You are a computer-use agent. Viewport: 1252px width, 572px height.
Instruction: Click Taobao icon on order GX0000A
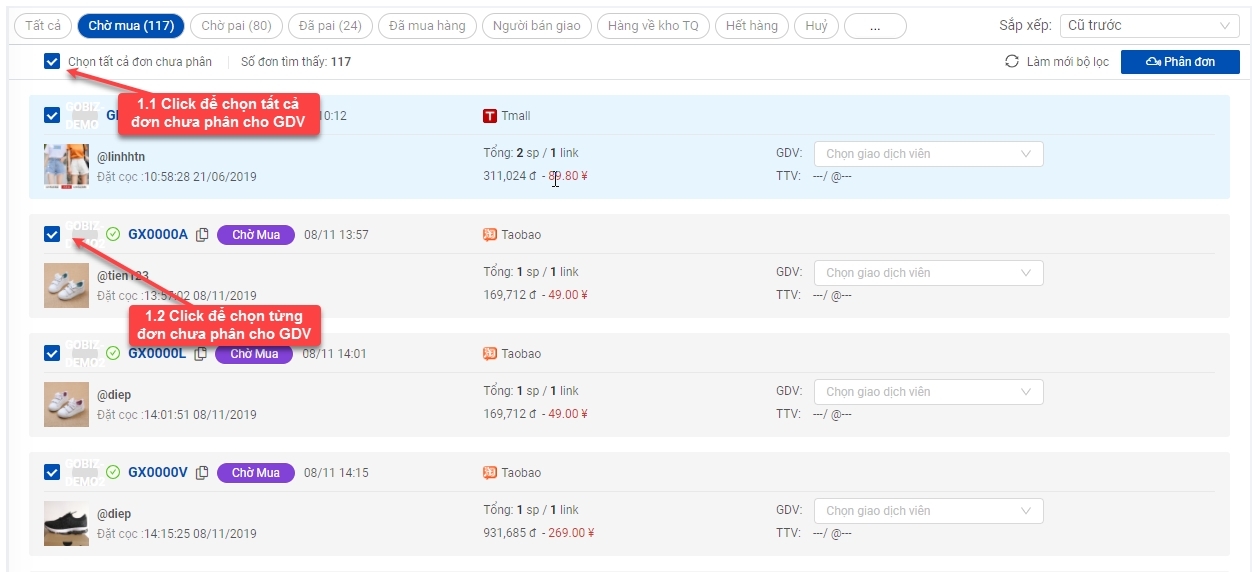click(490, 235)
